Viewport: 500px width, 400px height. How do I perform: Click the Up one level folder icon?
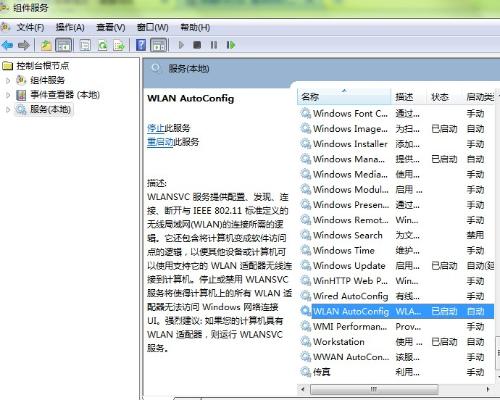[46, 45]
